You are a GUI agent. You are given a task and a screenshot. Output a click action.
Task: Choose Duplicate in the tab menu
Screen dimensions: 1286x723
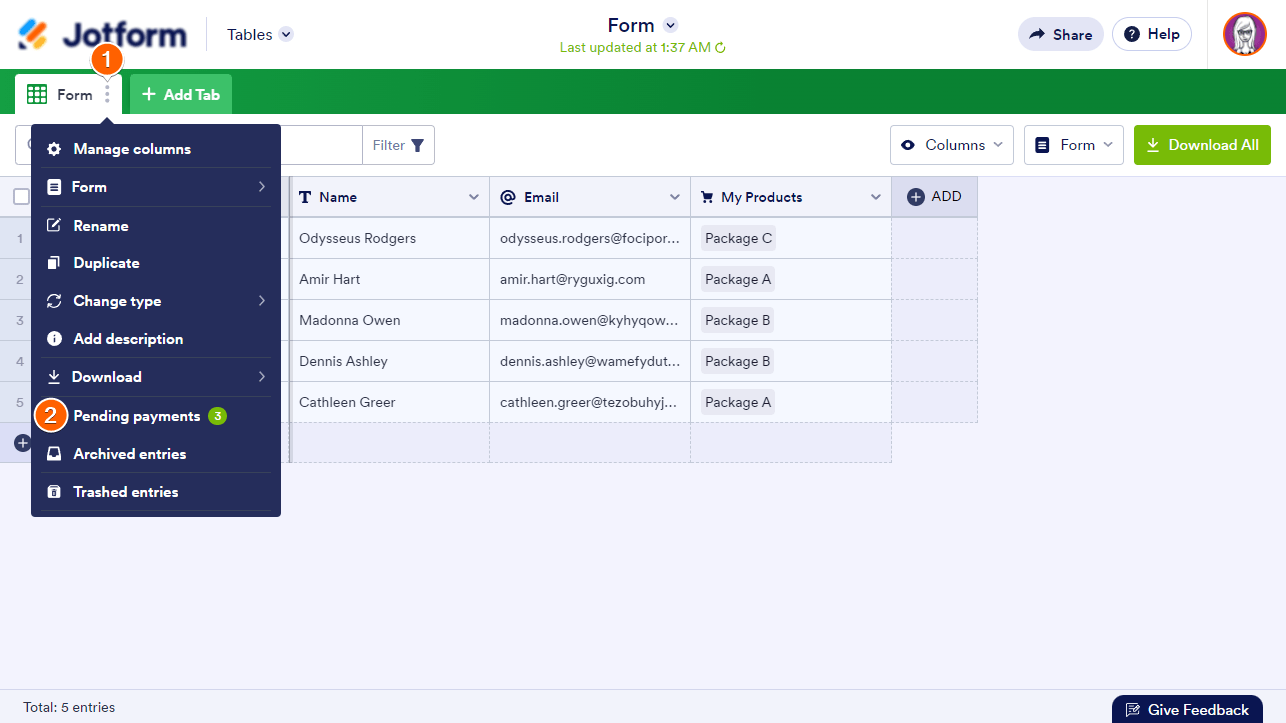106,263
